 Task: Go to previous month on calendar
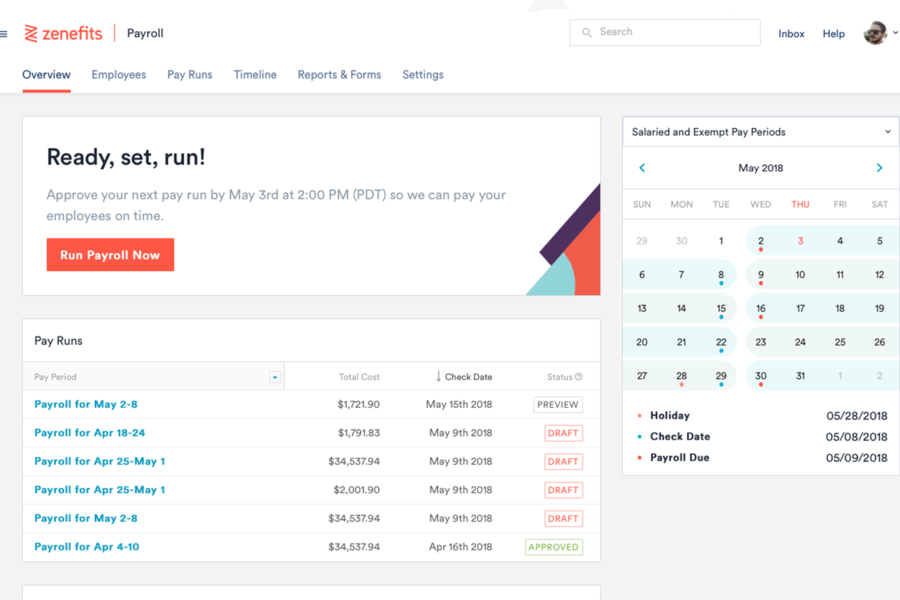coord(642,168)
